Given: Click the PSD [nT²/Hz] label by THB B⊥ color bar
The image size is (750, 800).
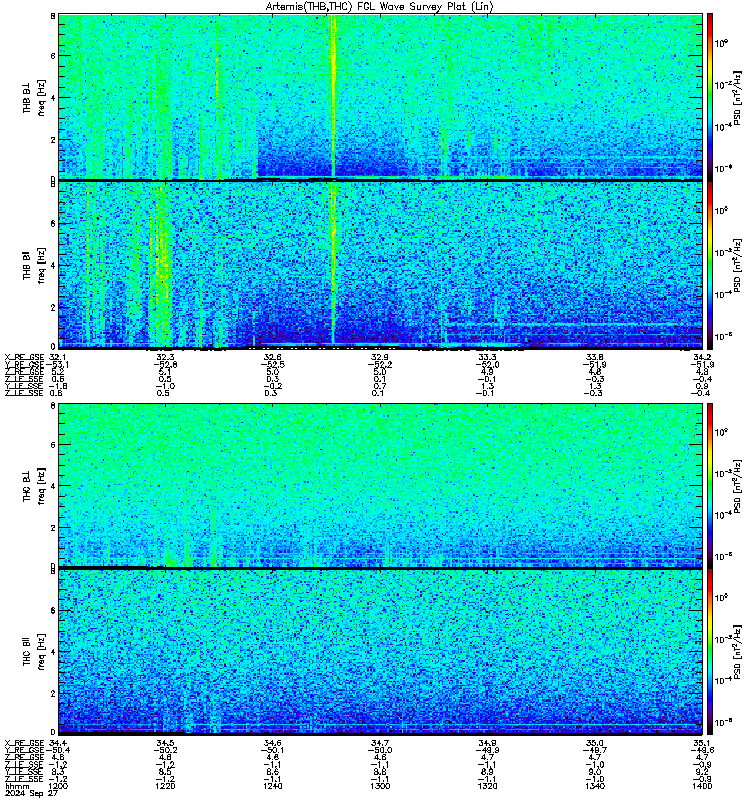Looking at the screenshot, I should [x=737, y=97].
